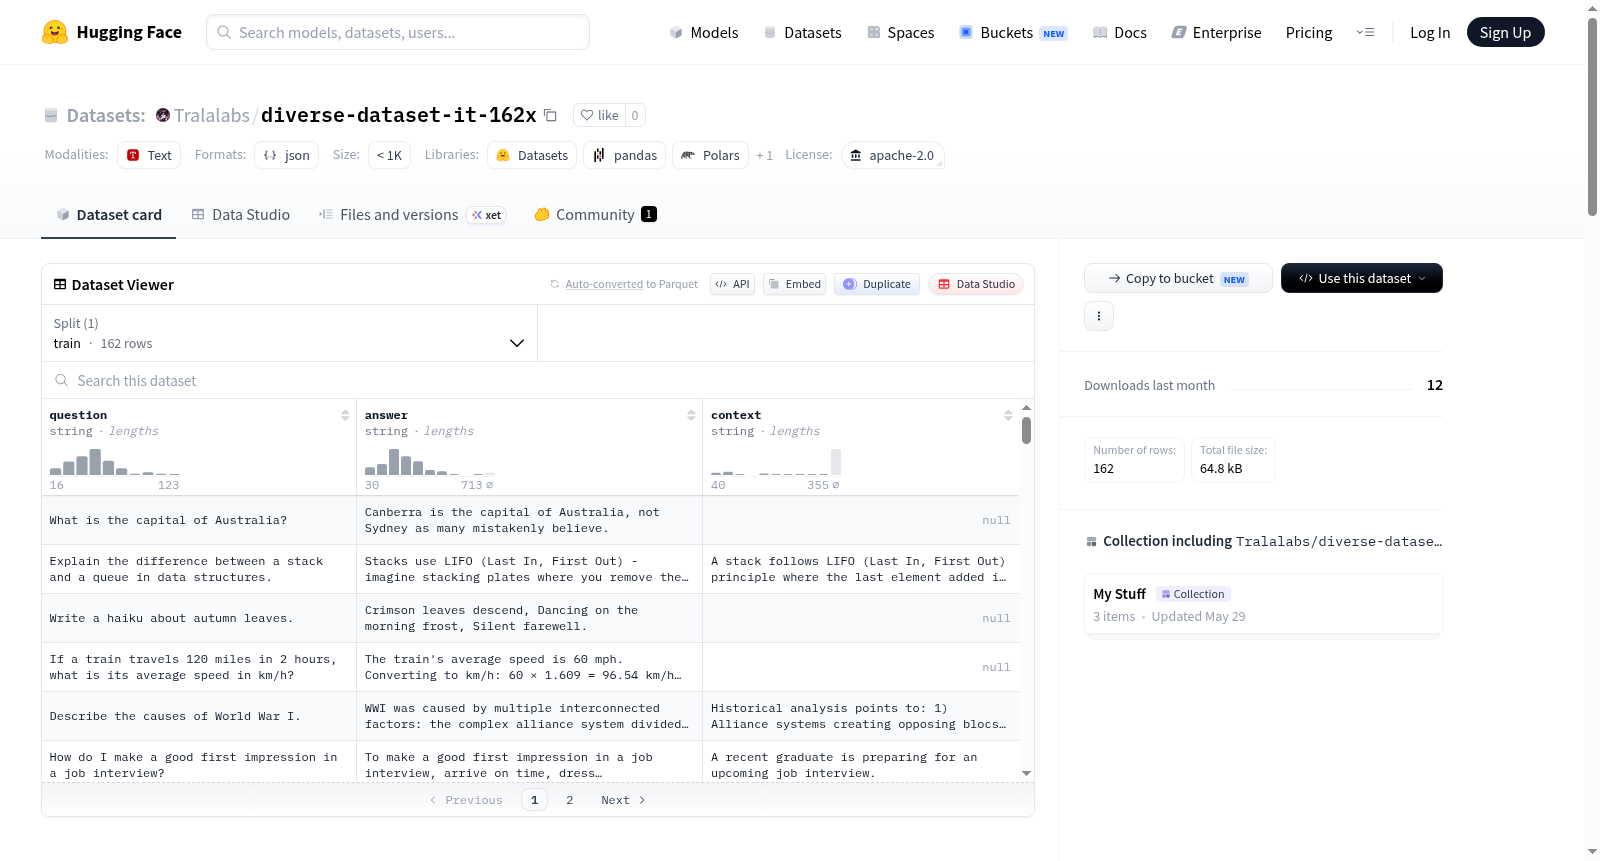Click the apache-2.0 license tag
The height and width of the screenshot is (861, 1600).
(x=892, y=155)
